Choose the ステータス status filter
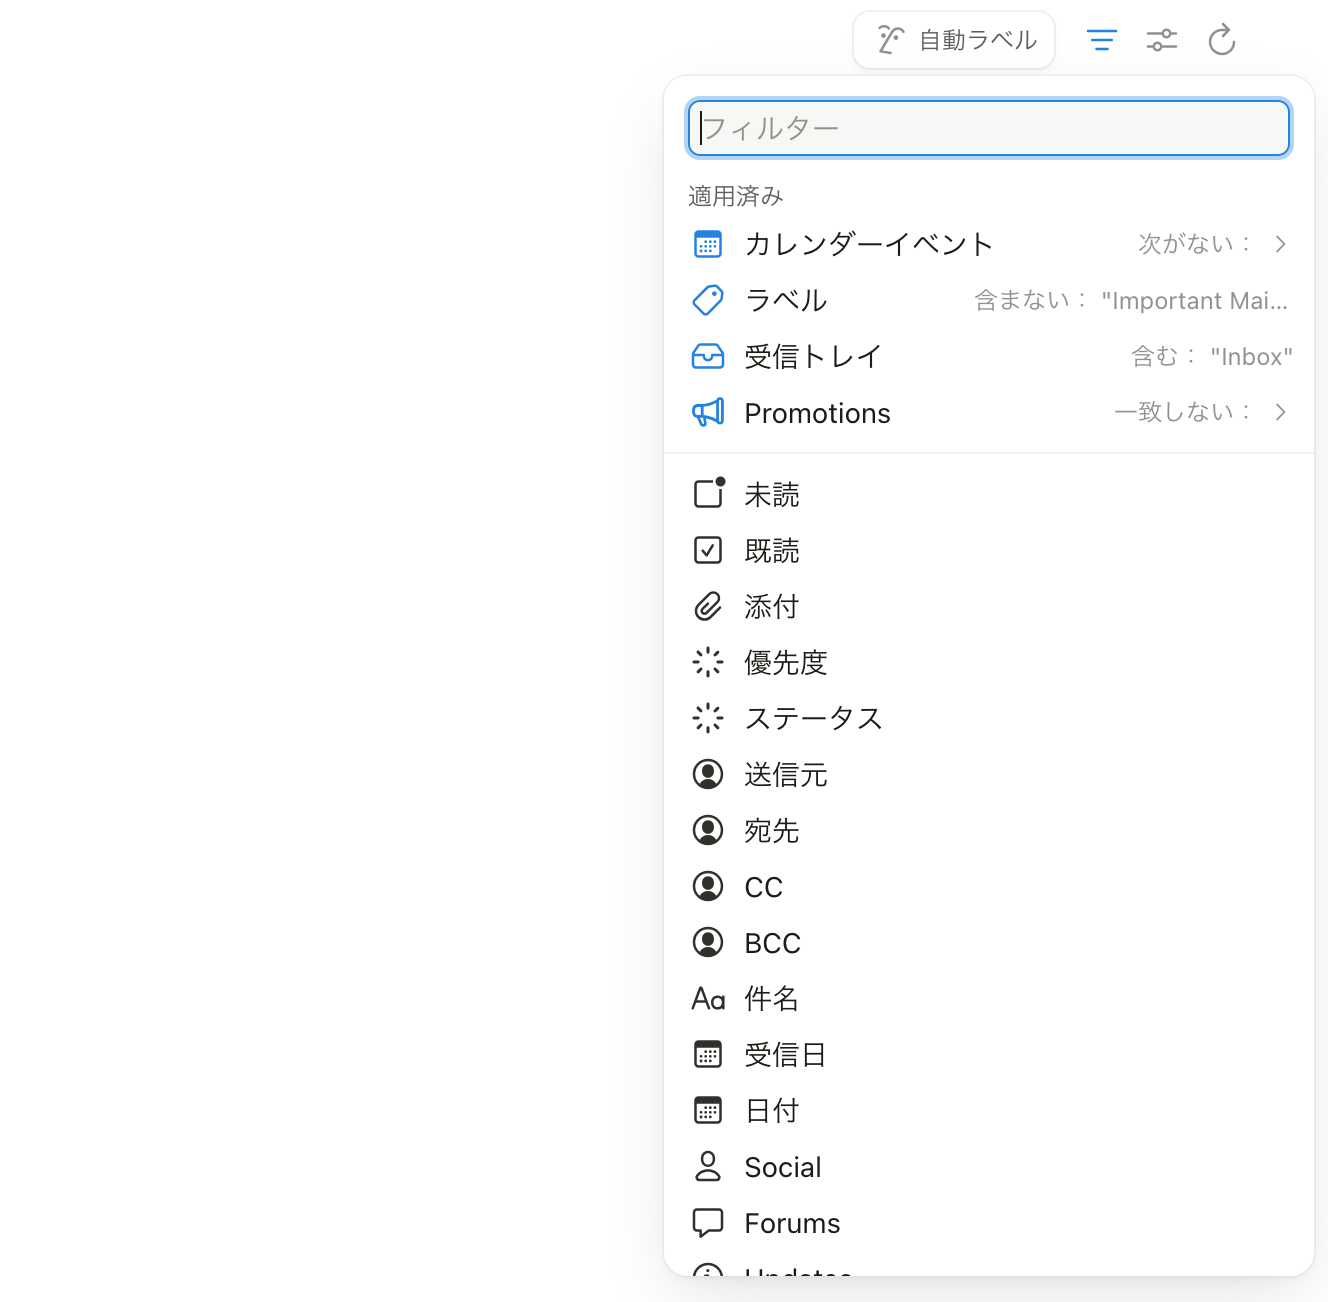This screenshot has width=1328, height=1302. click(x=813, y=719)
